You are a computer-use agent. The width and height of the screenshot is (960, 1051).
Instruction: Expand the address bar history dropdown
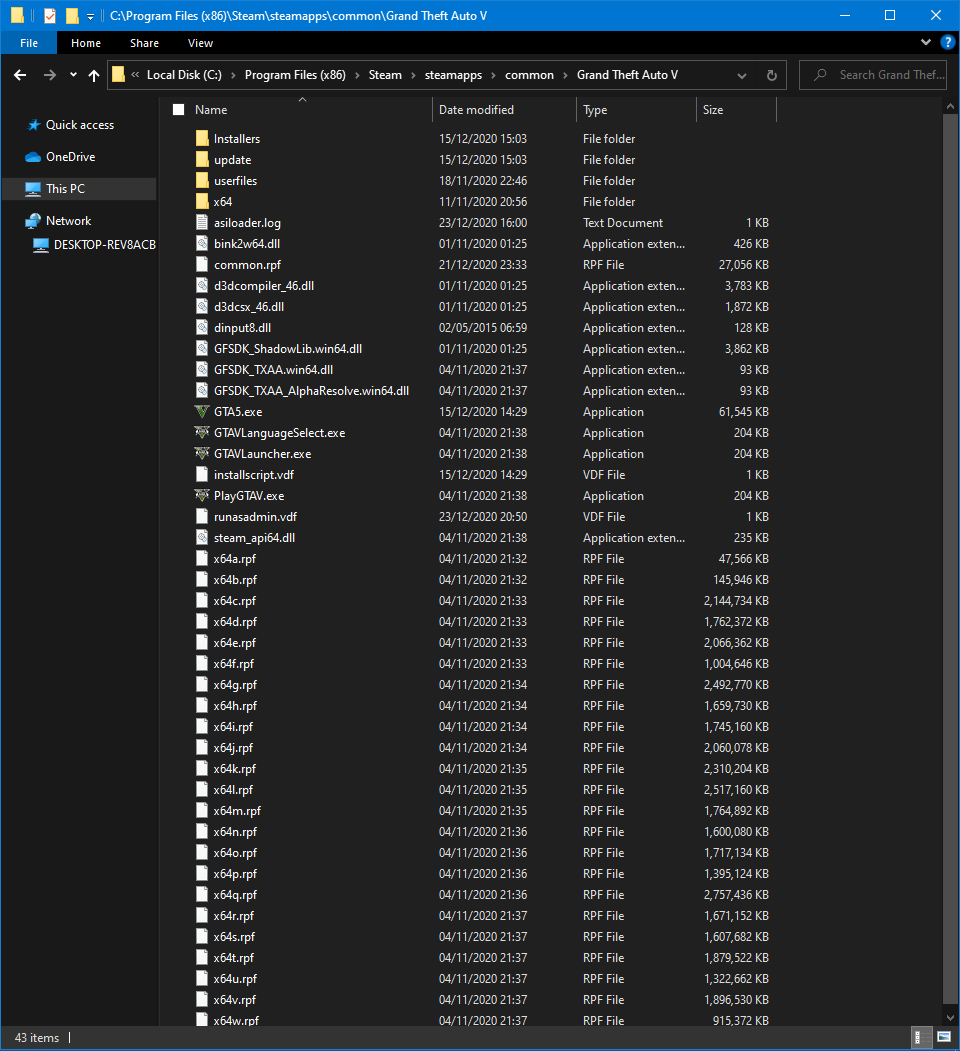(741, 75)
